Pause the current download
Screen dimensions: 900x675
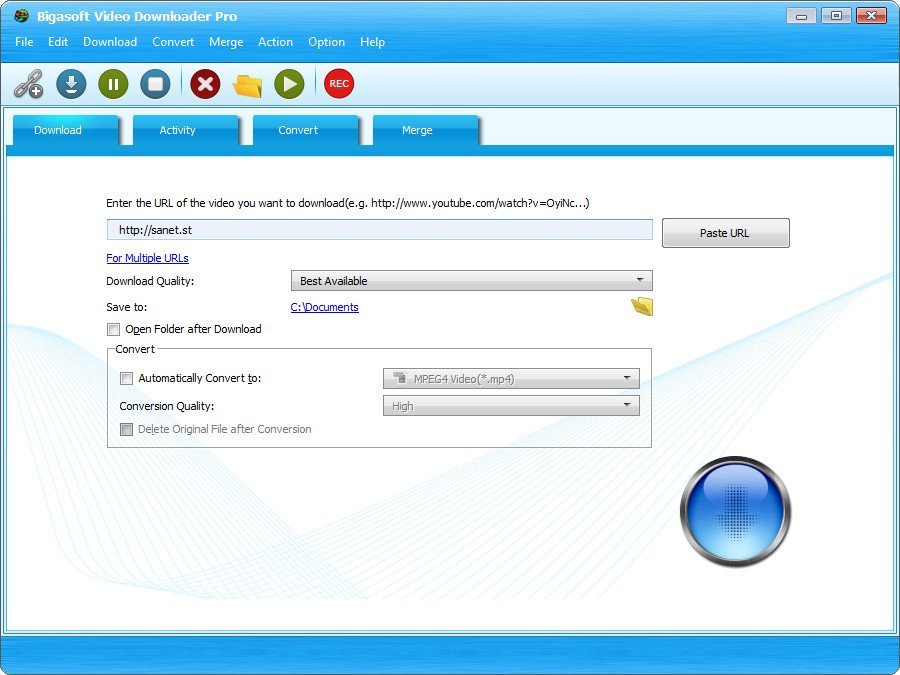pyautogui.click(x=112, y=84)
